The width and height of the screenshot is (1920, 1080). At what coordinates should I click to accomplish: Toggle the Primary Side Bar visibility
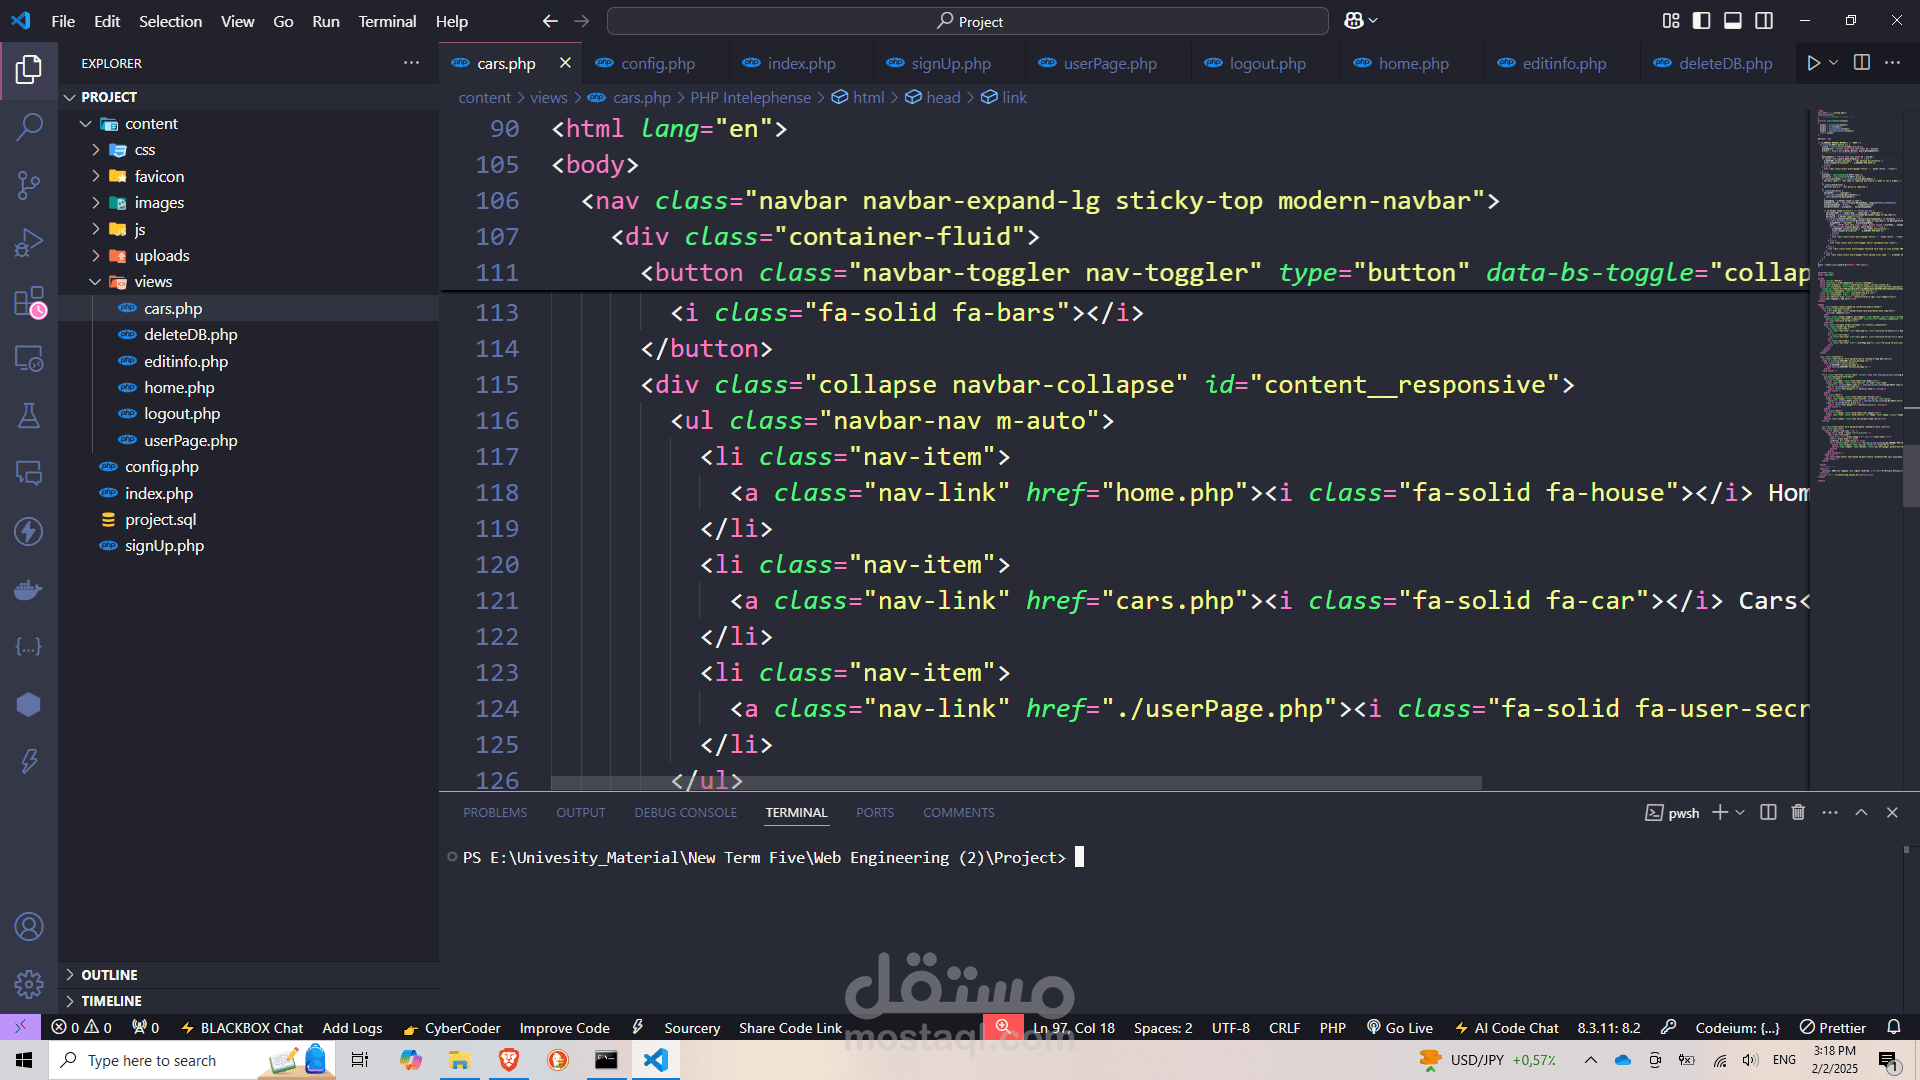[1701, 21]
